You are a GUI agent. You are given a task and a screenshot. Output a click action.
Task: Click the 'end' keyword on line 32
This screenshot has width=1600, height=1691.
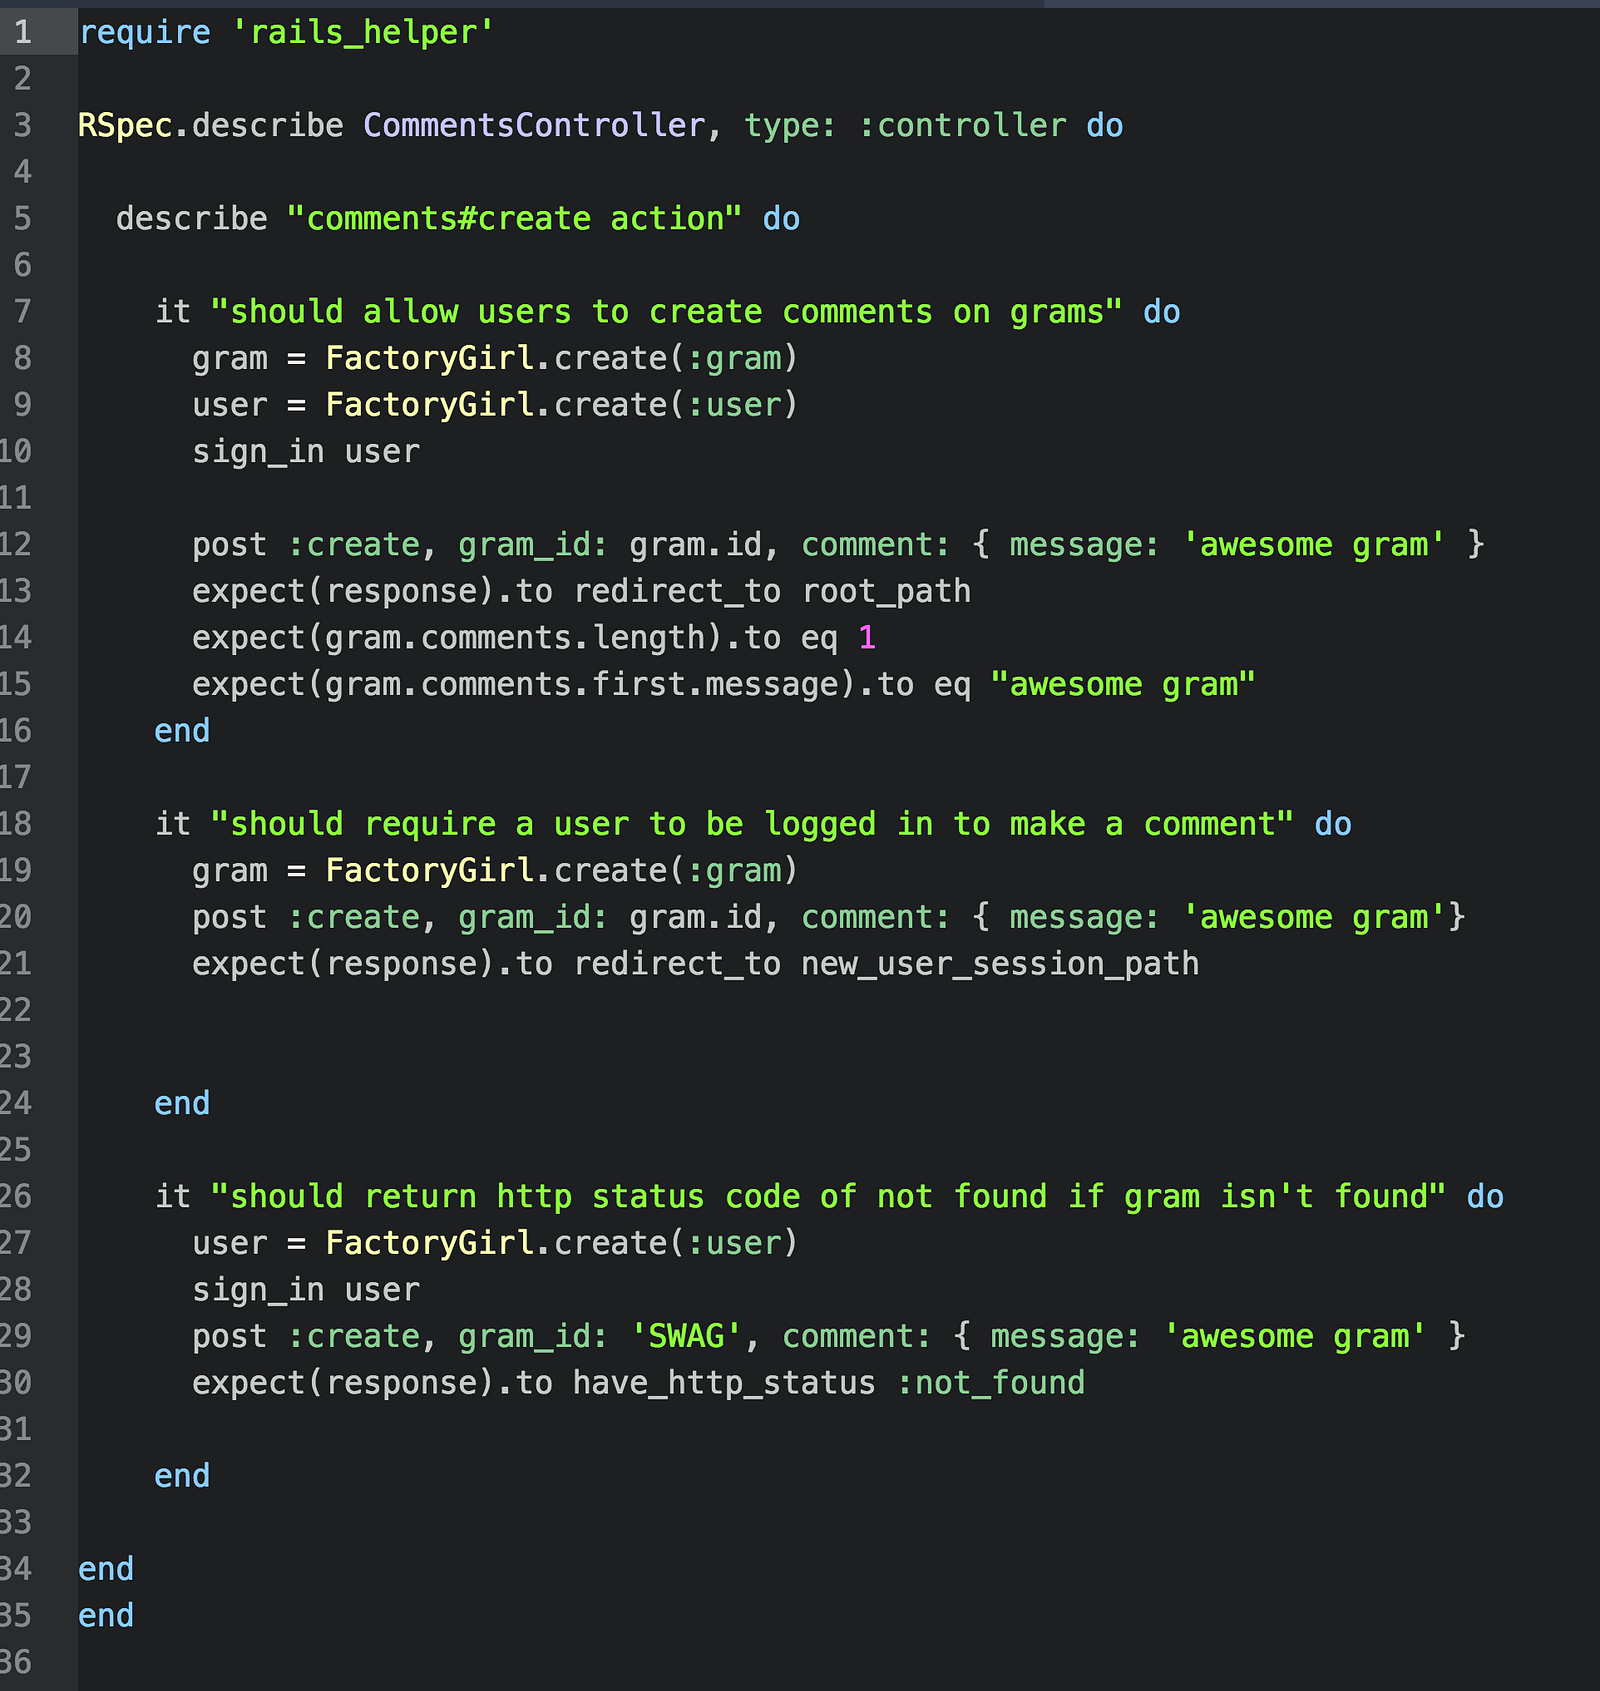click(x=182, y=1476)
